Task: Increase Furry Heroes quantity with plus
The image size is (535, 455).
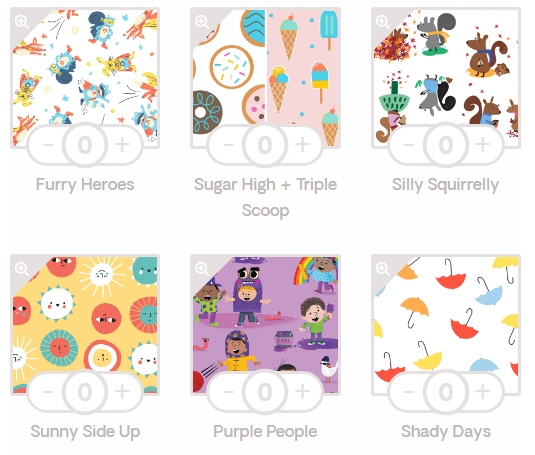Action: pos(122,145)
